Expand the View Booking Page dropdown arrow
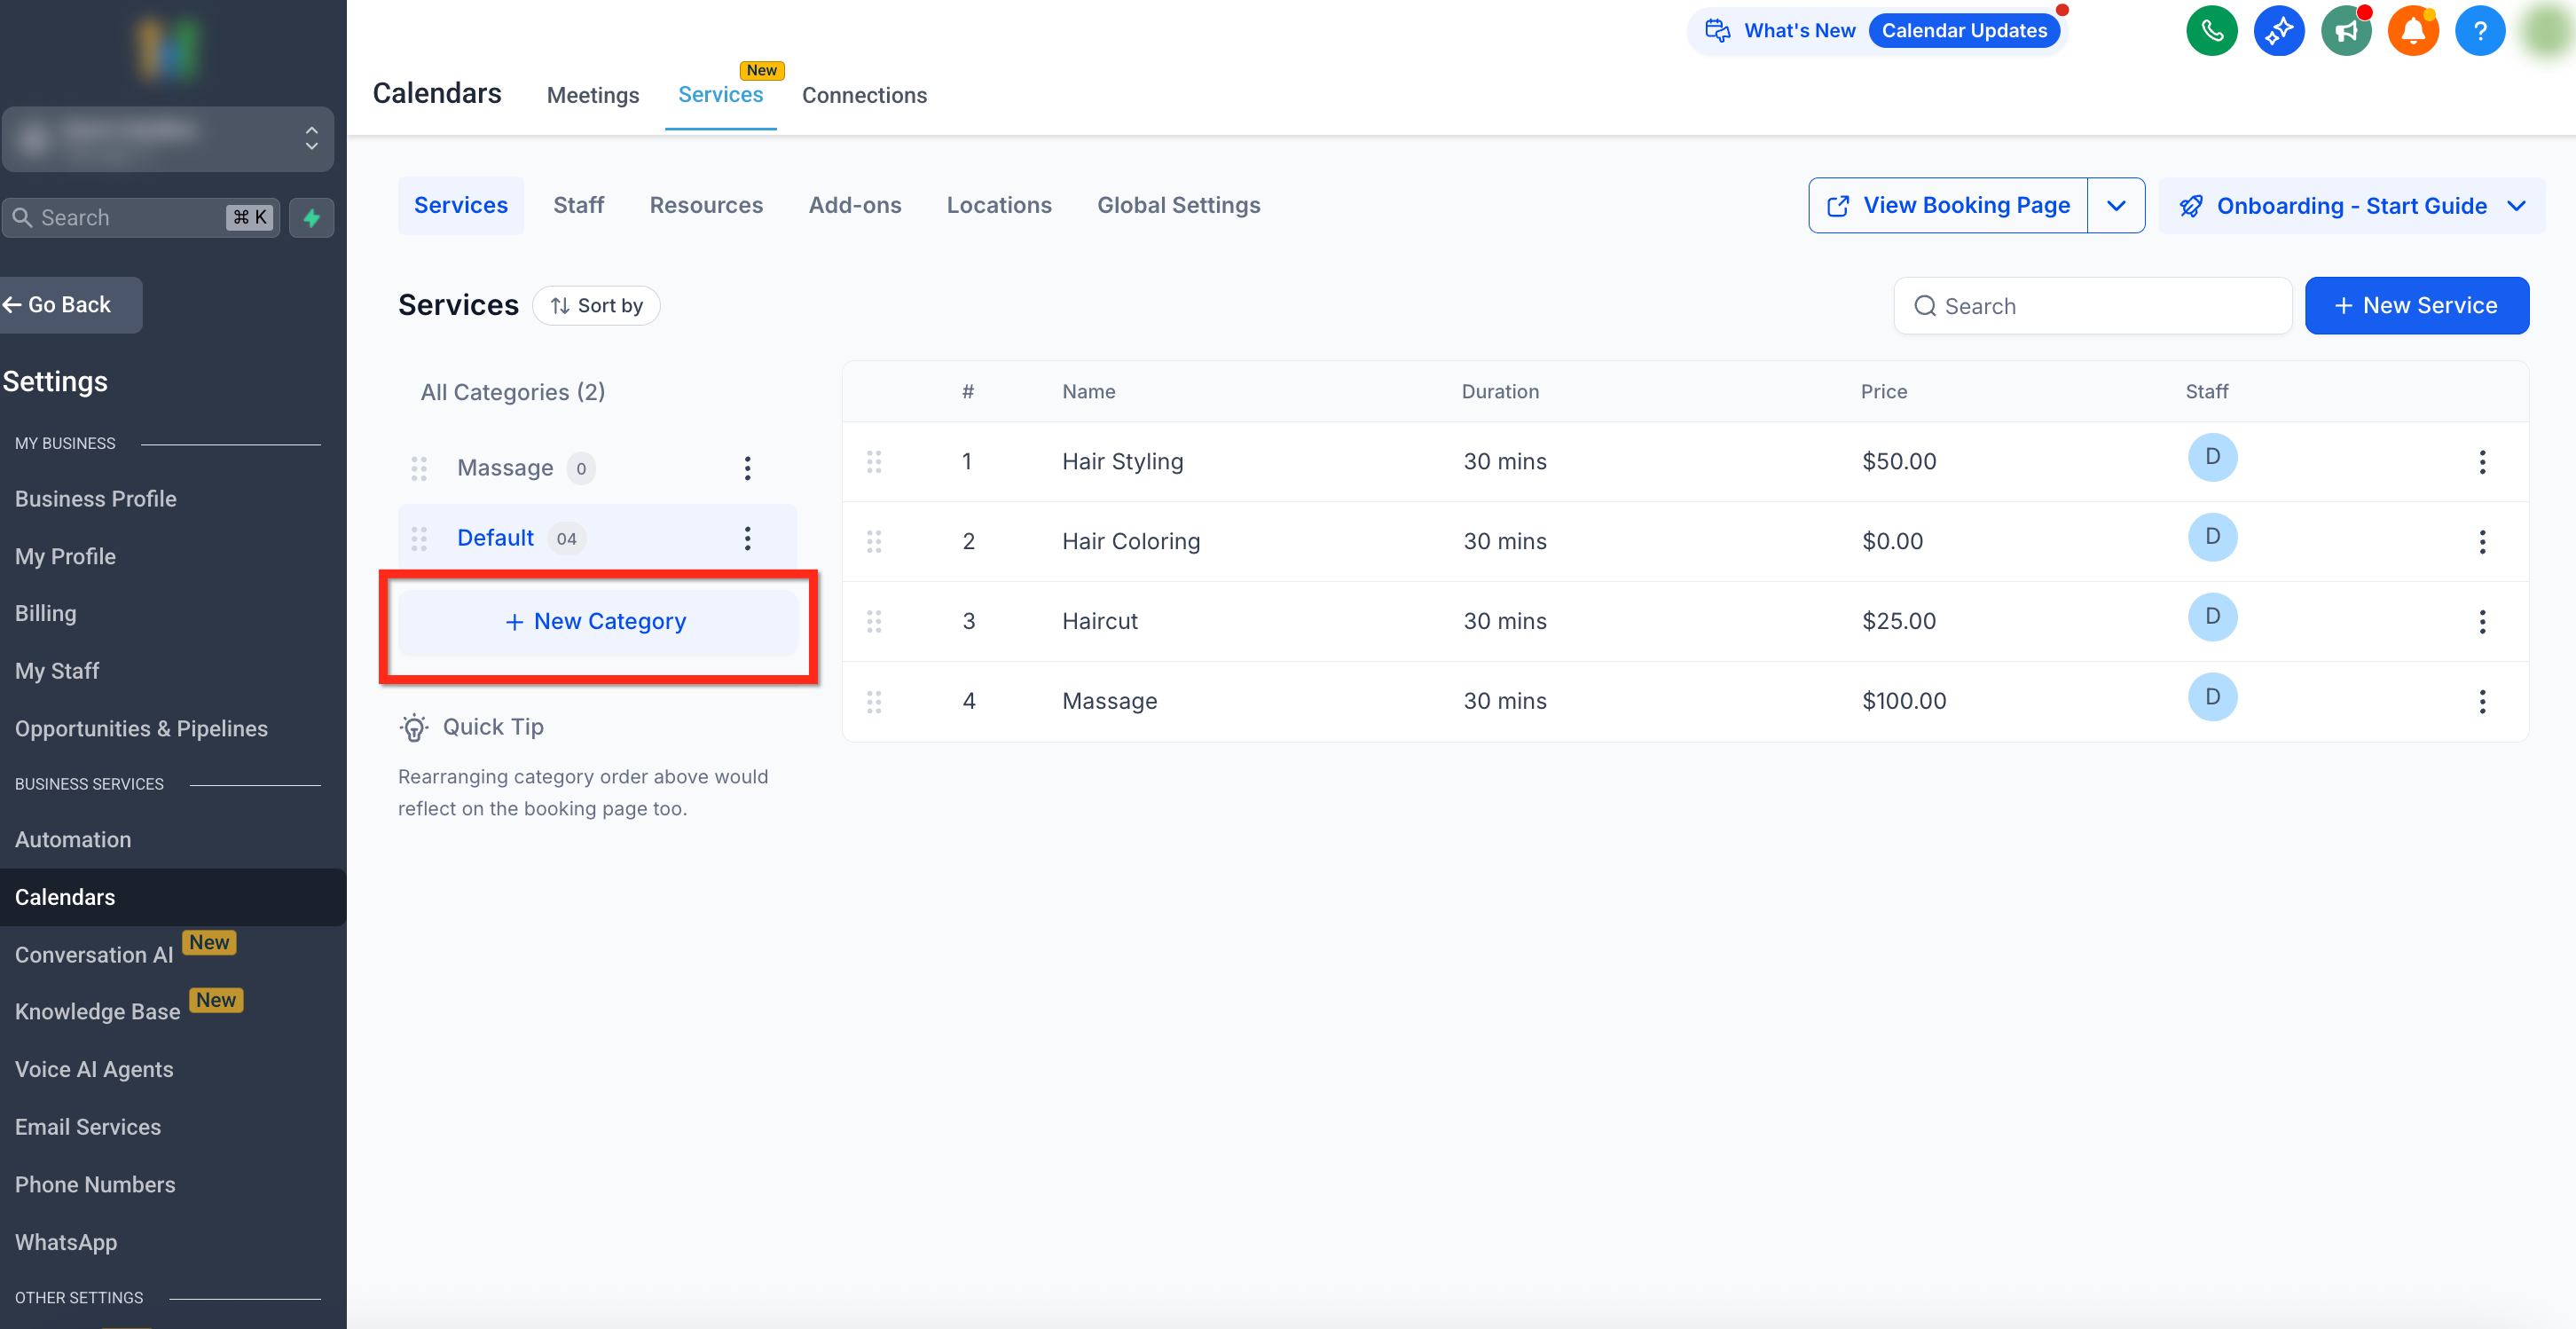Screen dimensions: 2576x1329 coord(2116,206)
